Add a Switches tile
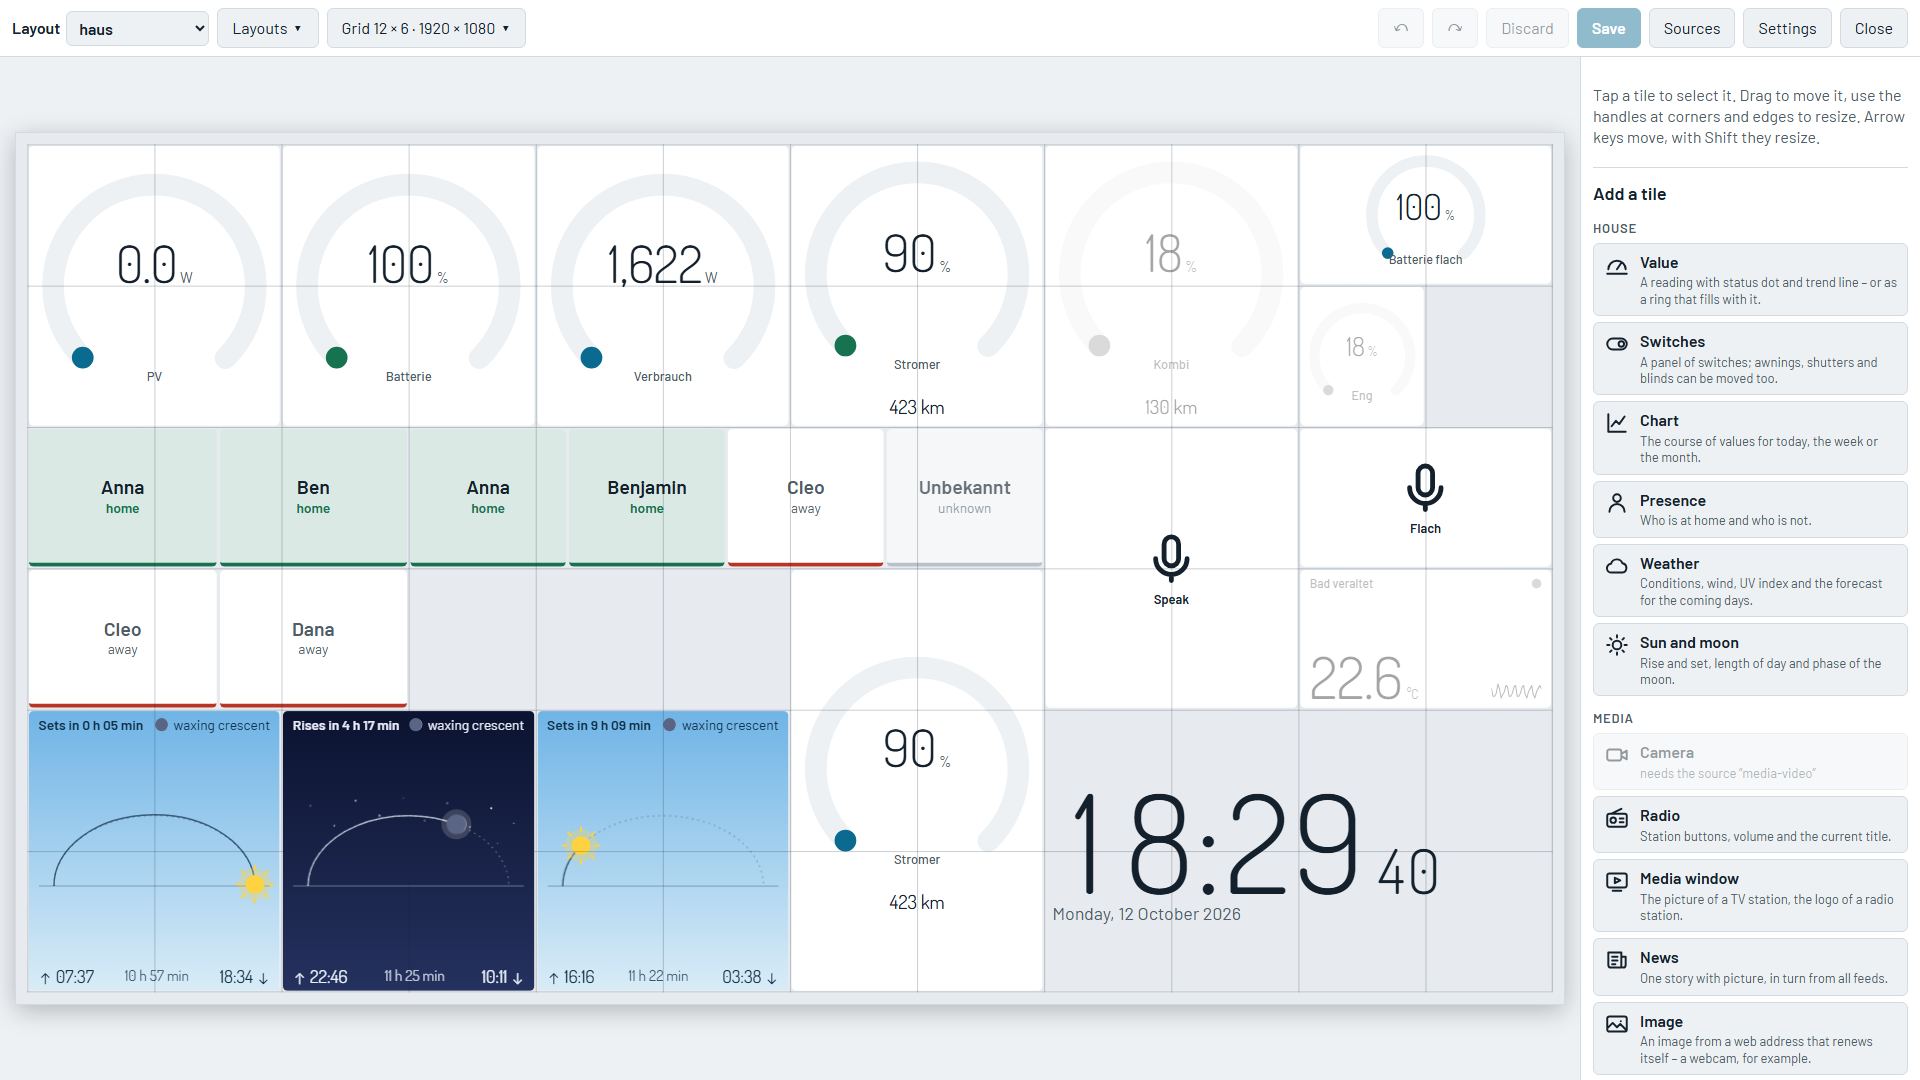1920x1080 pixels. (x=1750, y=359)
